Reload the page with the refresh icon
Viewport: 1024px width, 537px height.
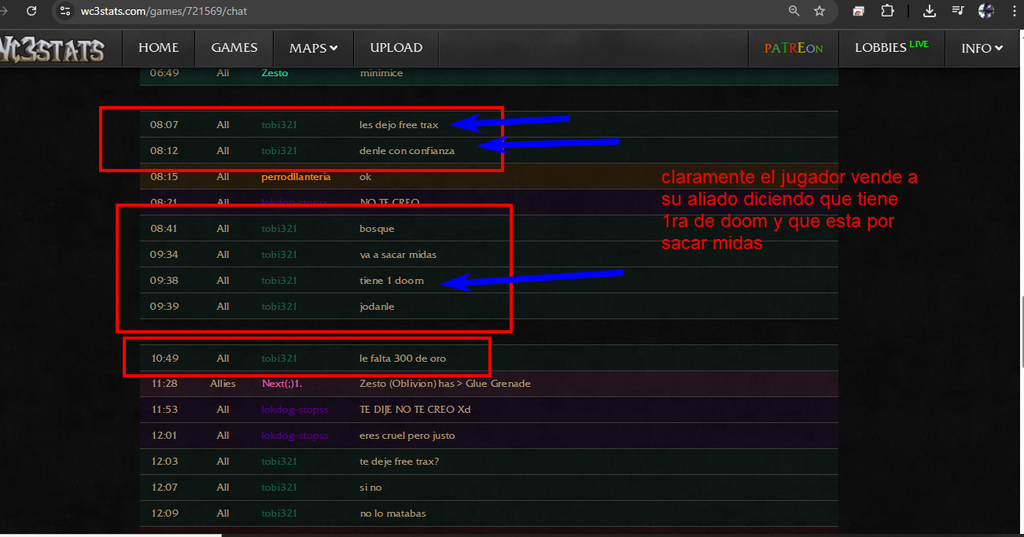coord(31,11)
